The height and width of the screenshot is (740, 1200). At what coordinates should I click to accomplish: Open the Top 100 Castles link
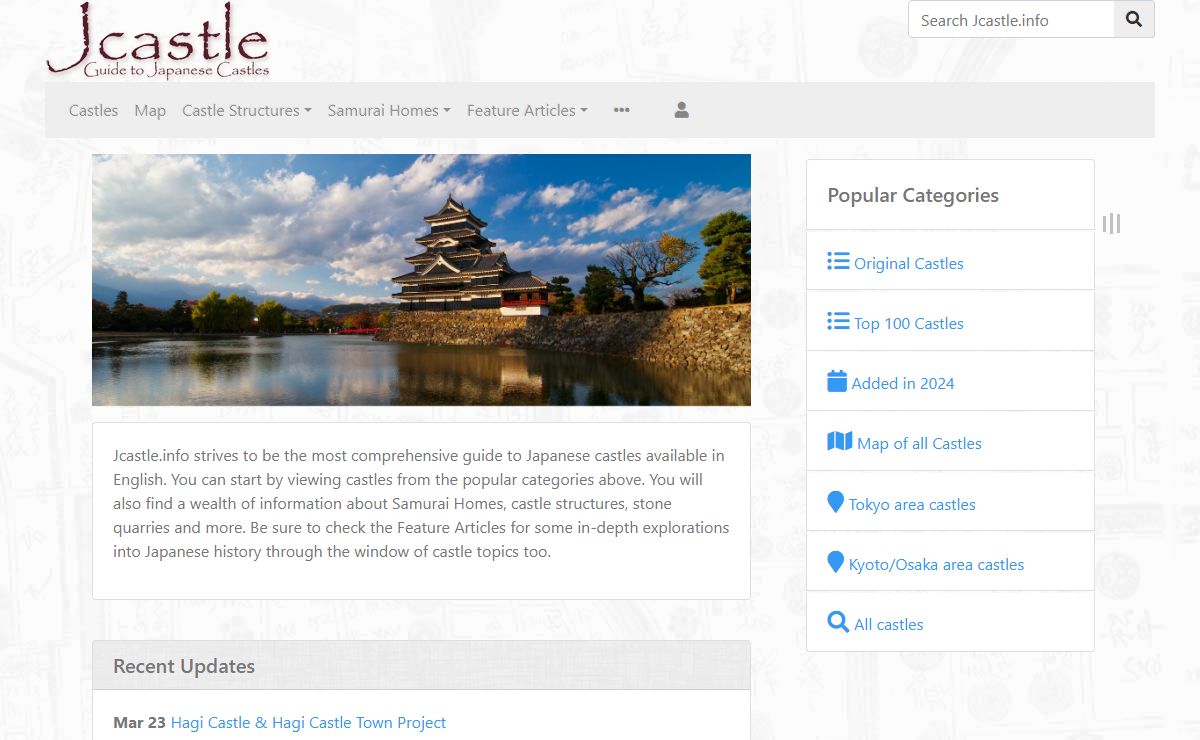tap(909, 323)
